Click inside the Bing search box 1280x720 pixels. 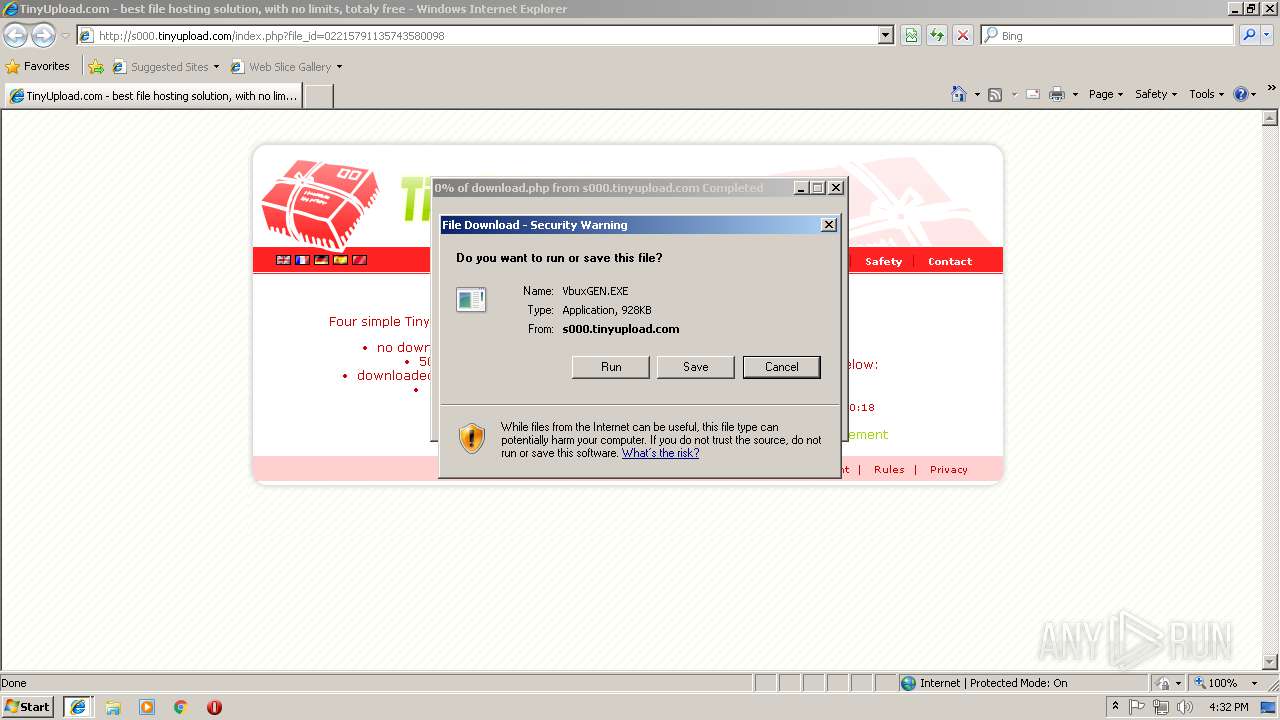pyautogui.click(x=1115, y=36)
